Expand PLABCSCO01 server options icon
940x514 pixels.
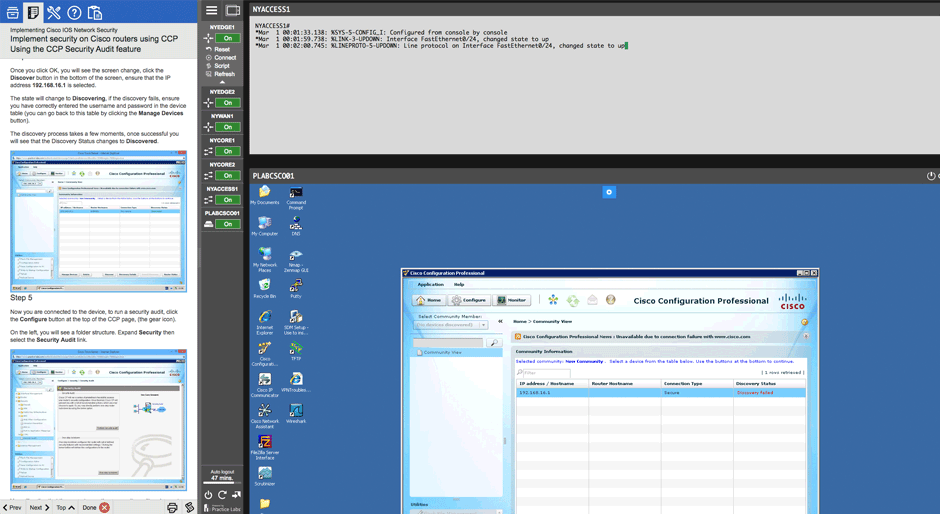point(208,224)
